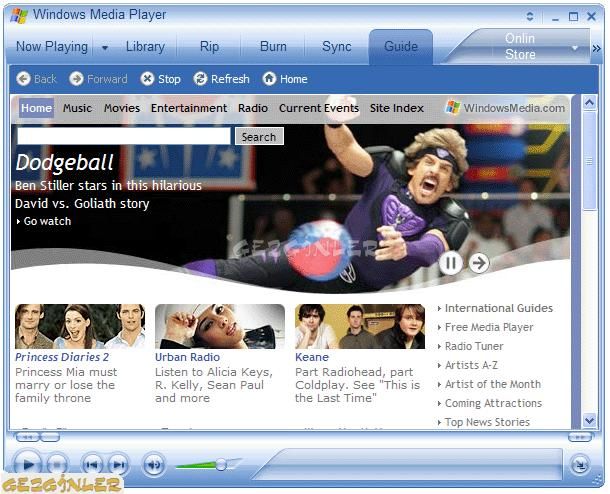Open the Princess Diaries 2 thumbnail
Image resolution: width=610 pixels, height=494 pixels.
point(80,326)
